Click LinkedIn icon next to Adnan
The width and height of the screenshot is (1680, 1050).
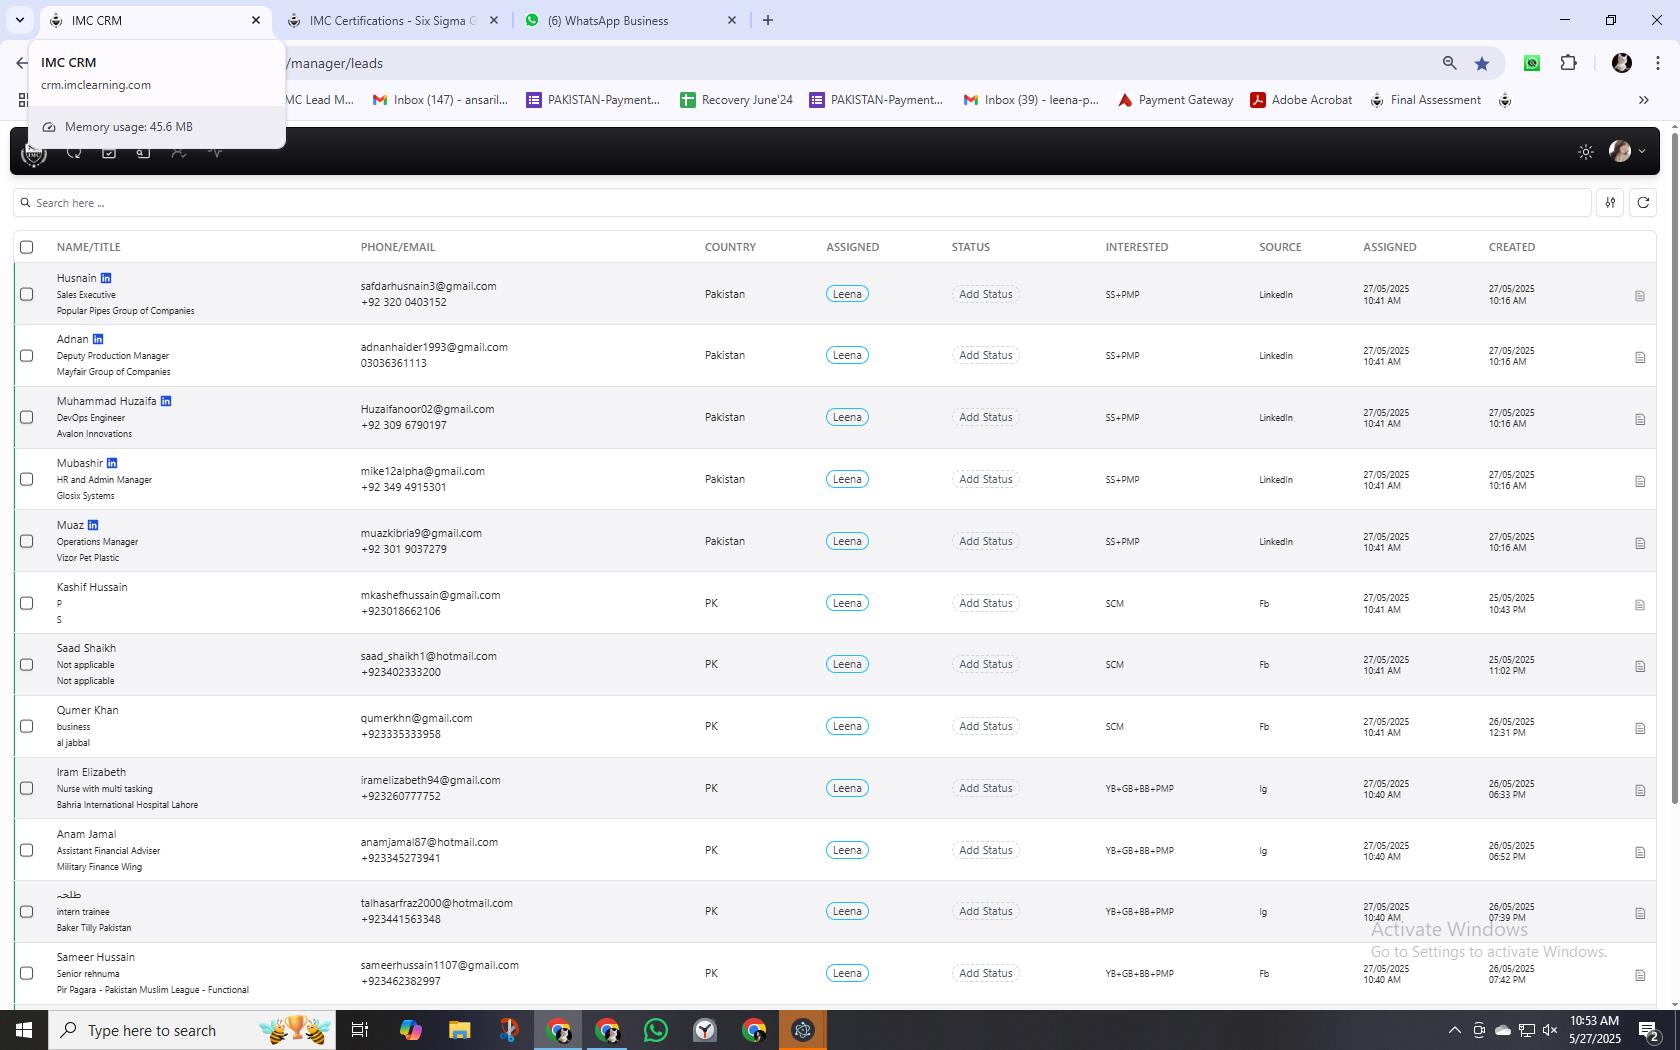[98, 339]
